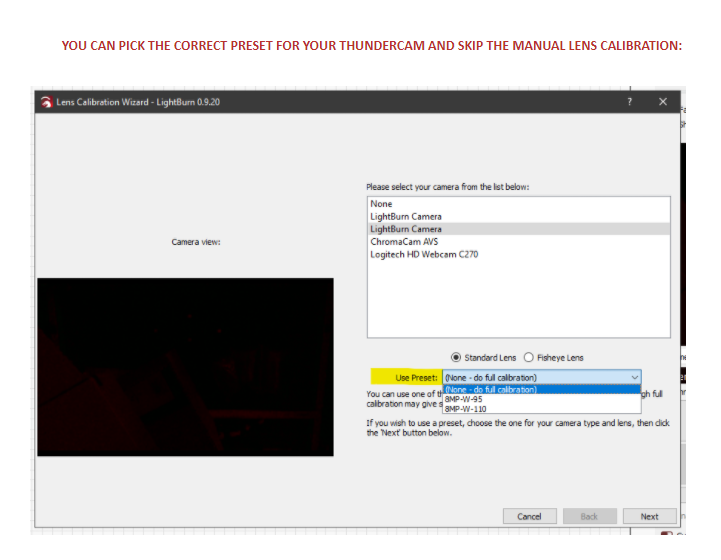721x560 pixels.
Task: Pick the highlighted None - do full calibration option
Action: pyautogui.click(x=542, y=389)
